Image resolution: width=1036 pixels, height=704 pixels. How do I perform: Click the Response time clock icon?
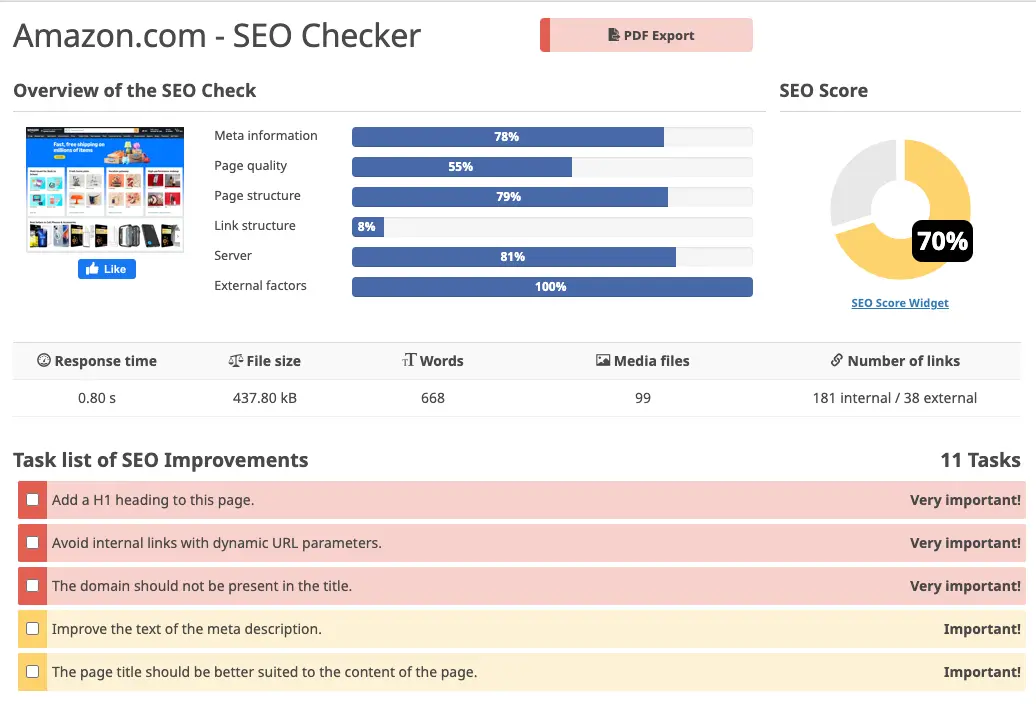(43, 361)
